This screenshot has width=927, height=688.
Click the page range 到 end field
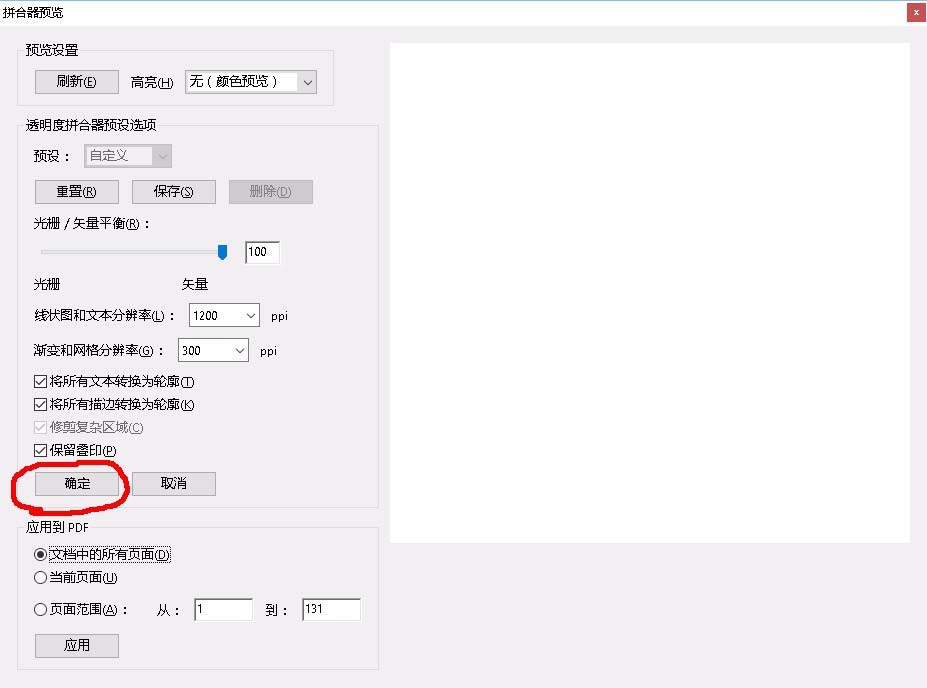point(330,610)
